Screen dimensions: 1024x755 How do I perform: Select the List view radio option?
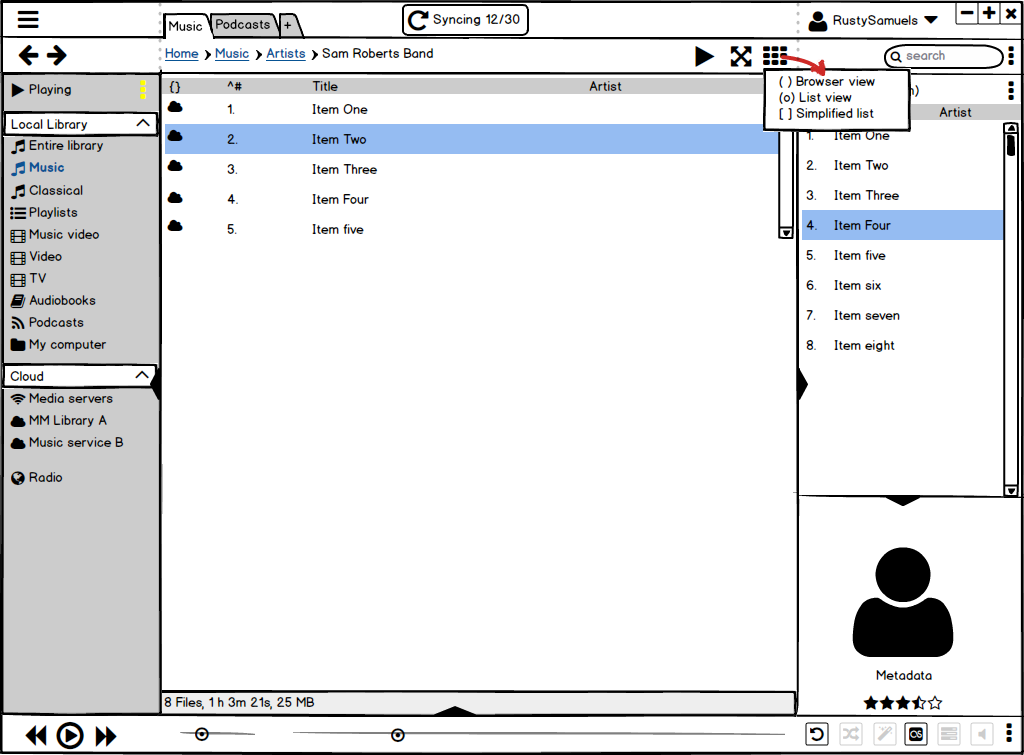coord(785,98)
